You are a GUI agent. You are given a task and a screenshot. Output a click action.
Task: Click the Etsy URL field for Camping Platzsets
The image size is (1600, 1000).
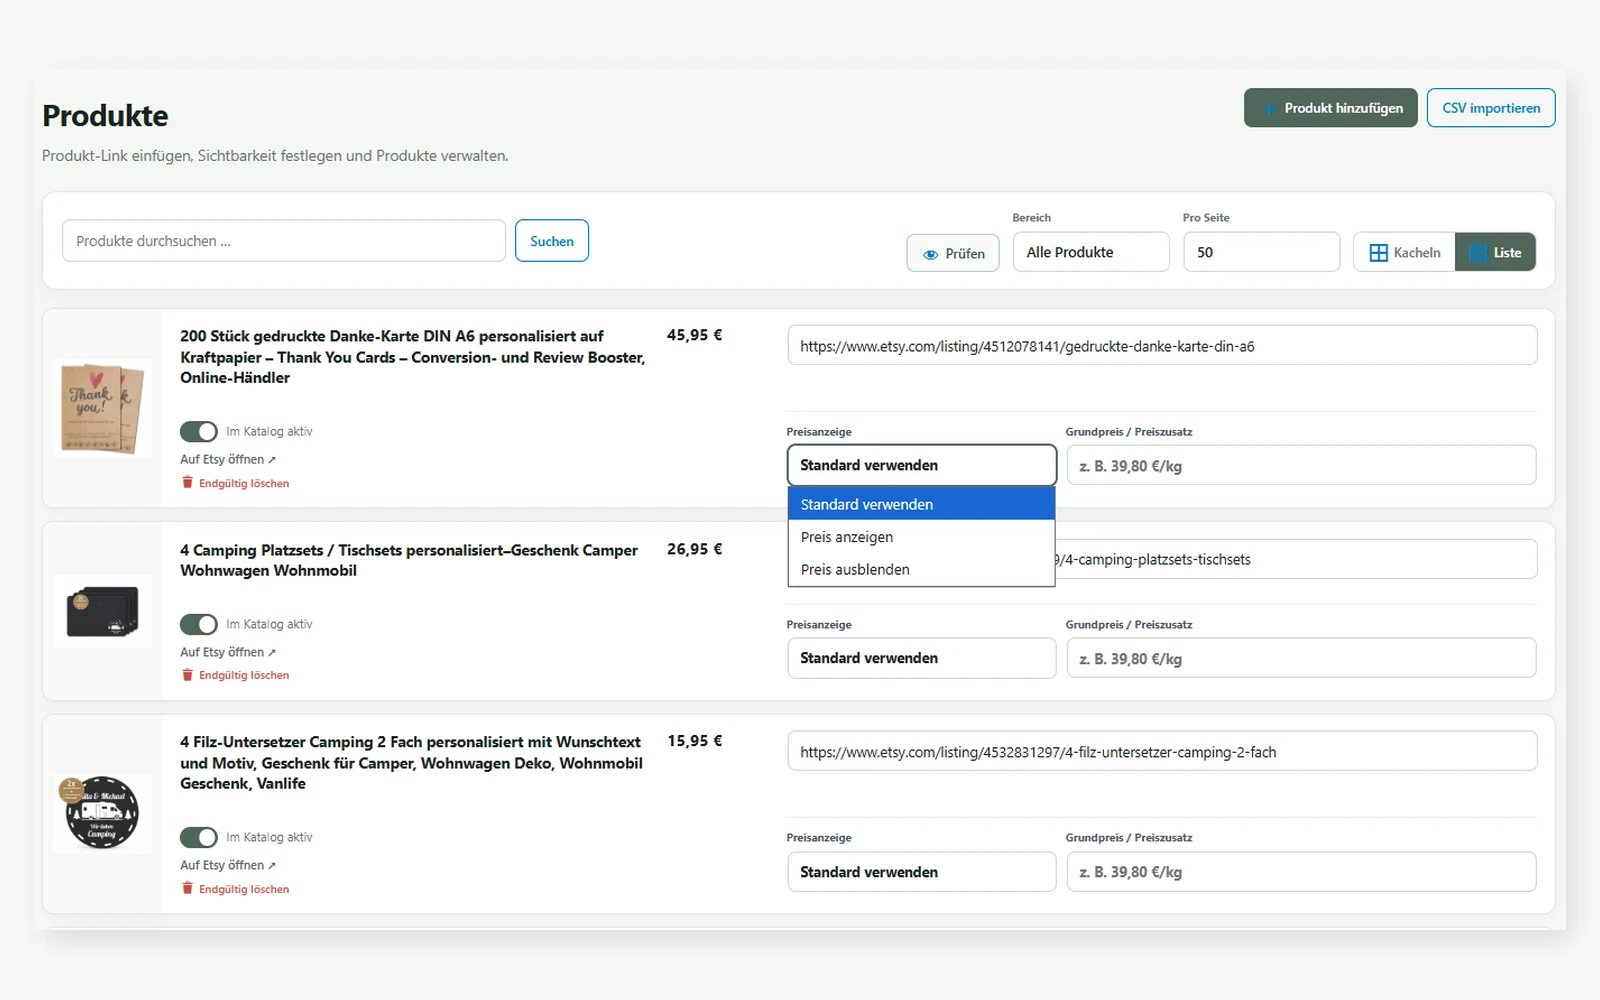[1296, 559]
